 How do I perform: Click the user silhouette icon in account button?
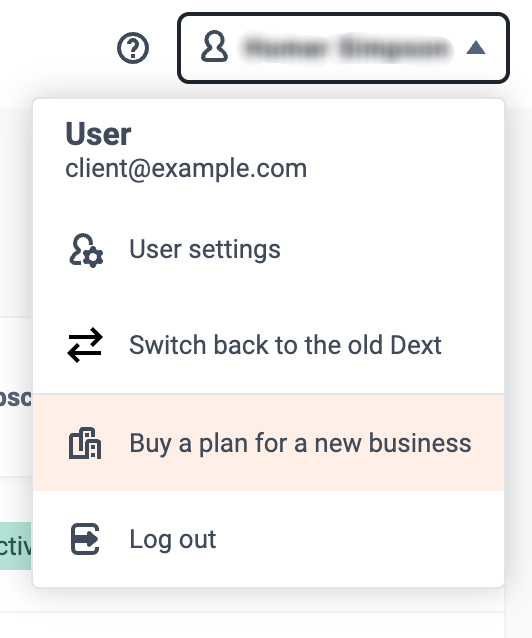214,47
